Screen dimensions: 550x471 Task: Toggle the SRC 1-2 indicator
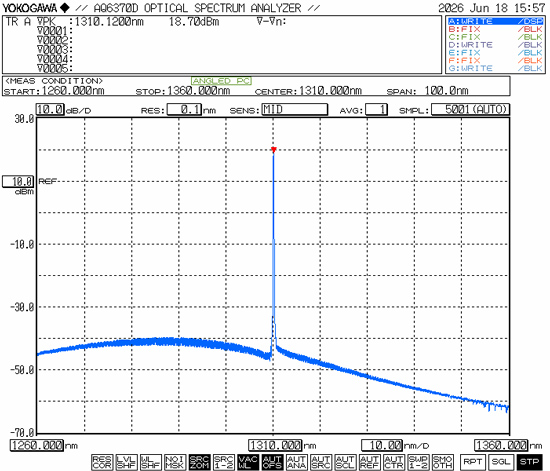point(224,462)
